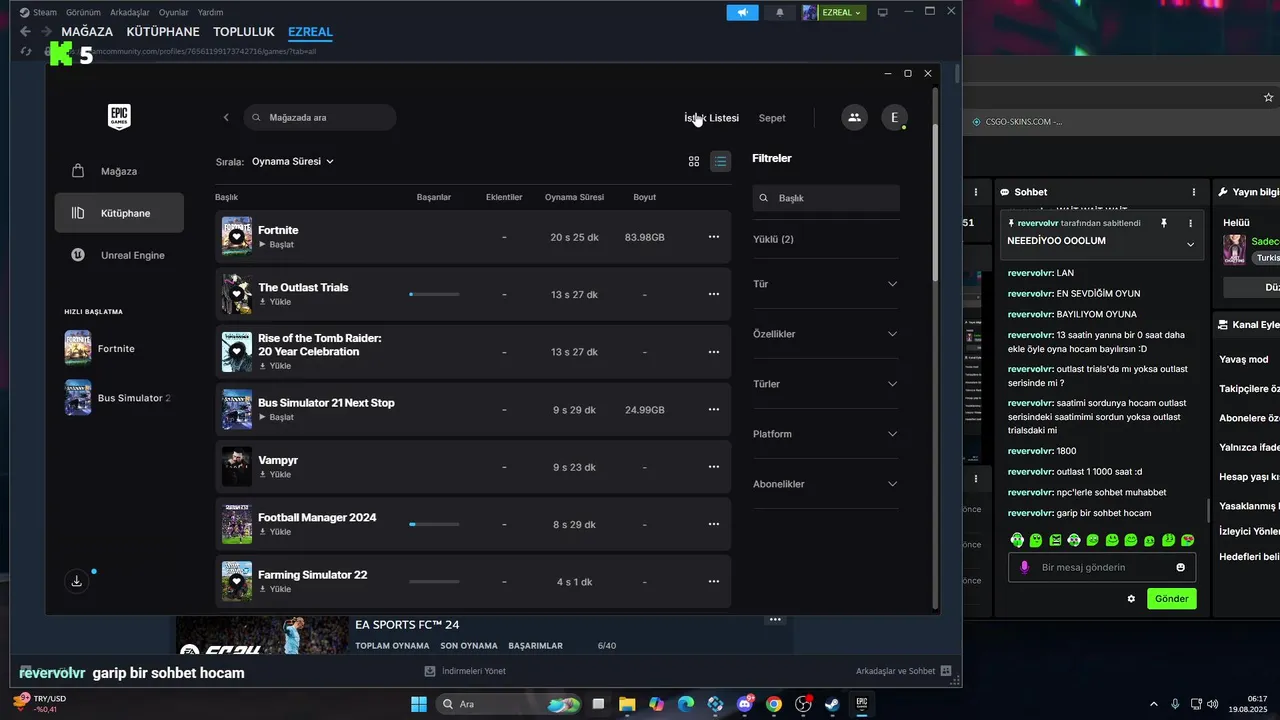
Task: Install The Outlast Trials via Yükle
Action: click(275, 302)
